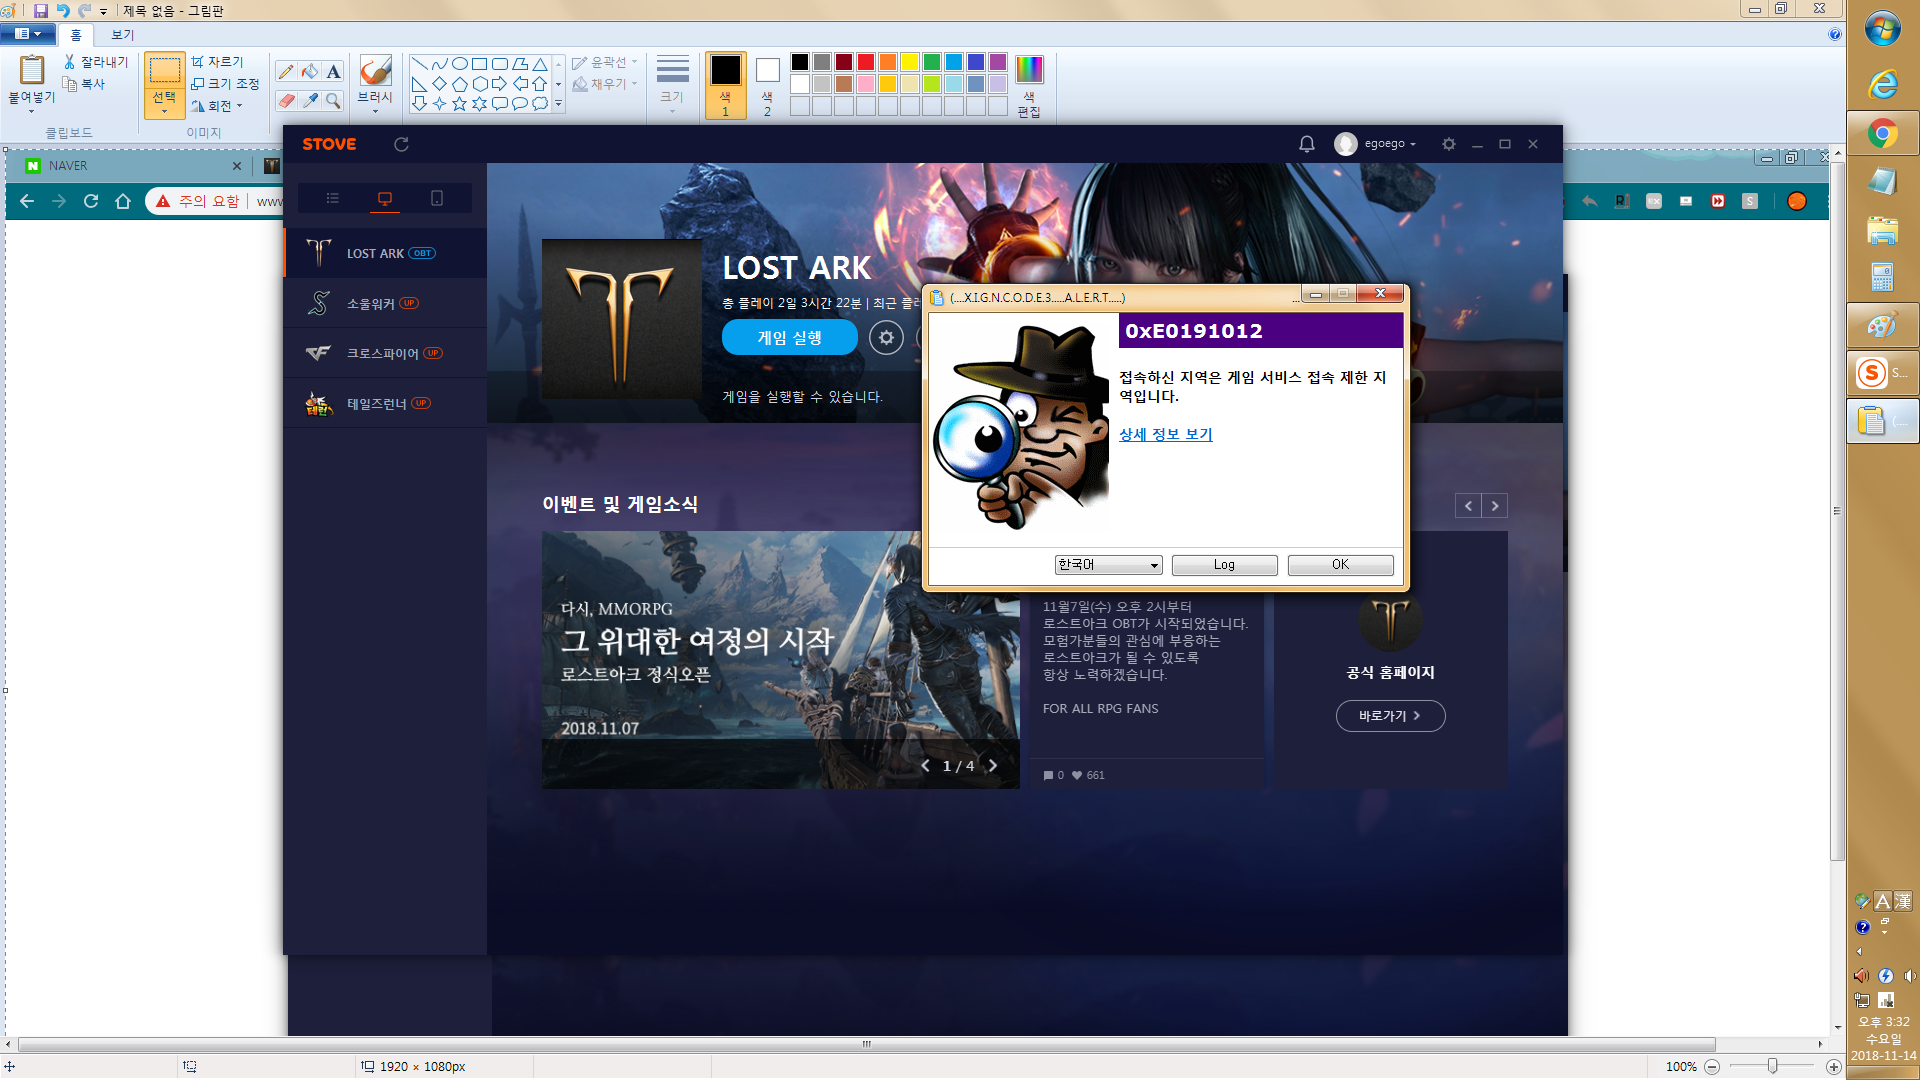
Task: Open STOVE settings gear in header
Action: click(1448, 144)
